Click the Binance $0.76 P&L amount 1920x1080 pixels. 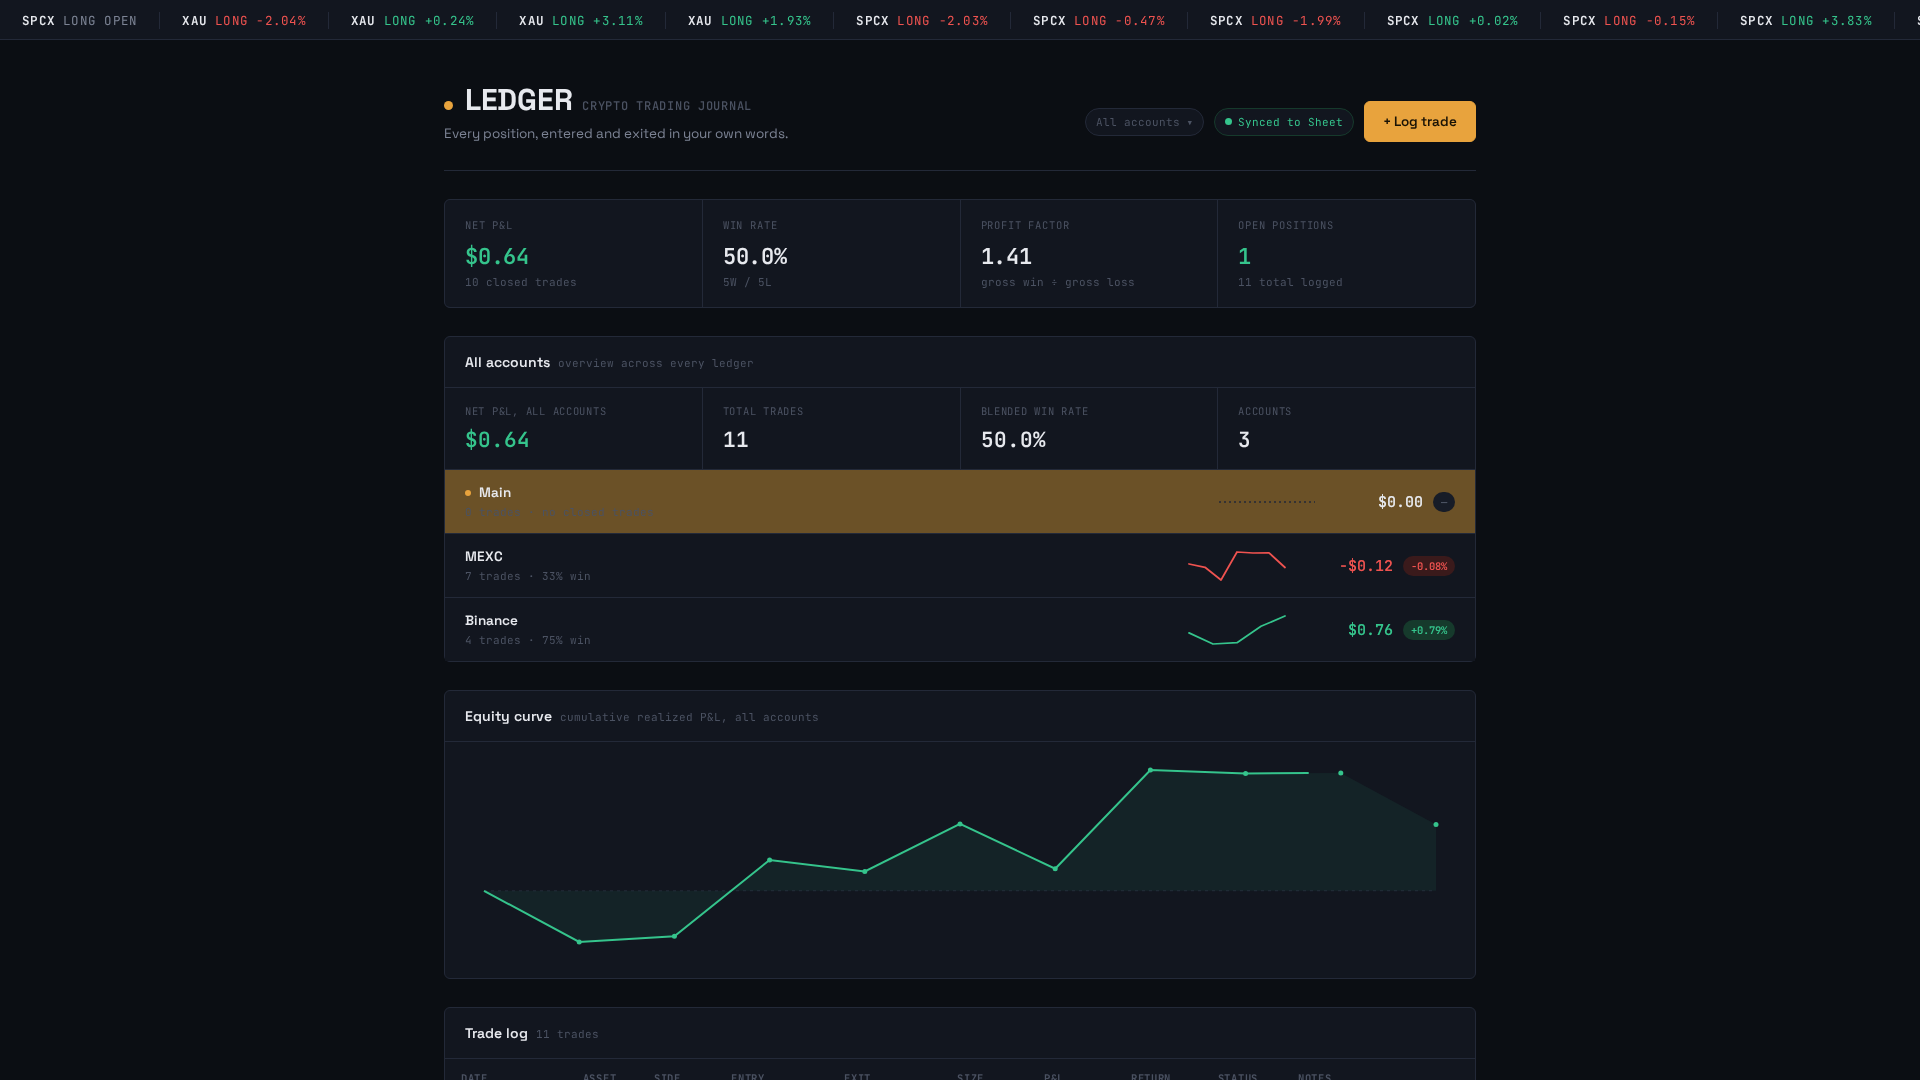pos(1370,630)
